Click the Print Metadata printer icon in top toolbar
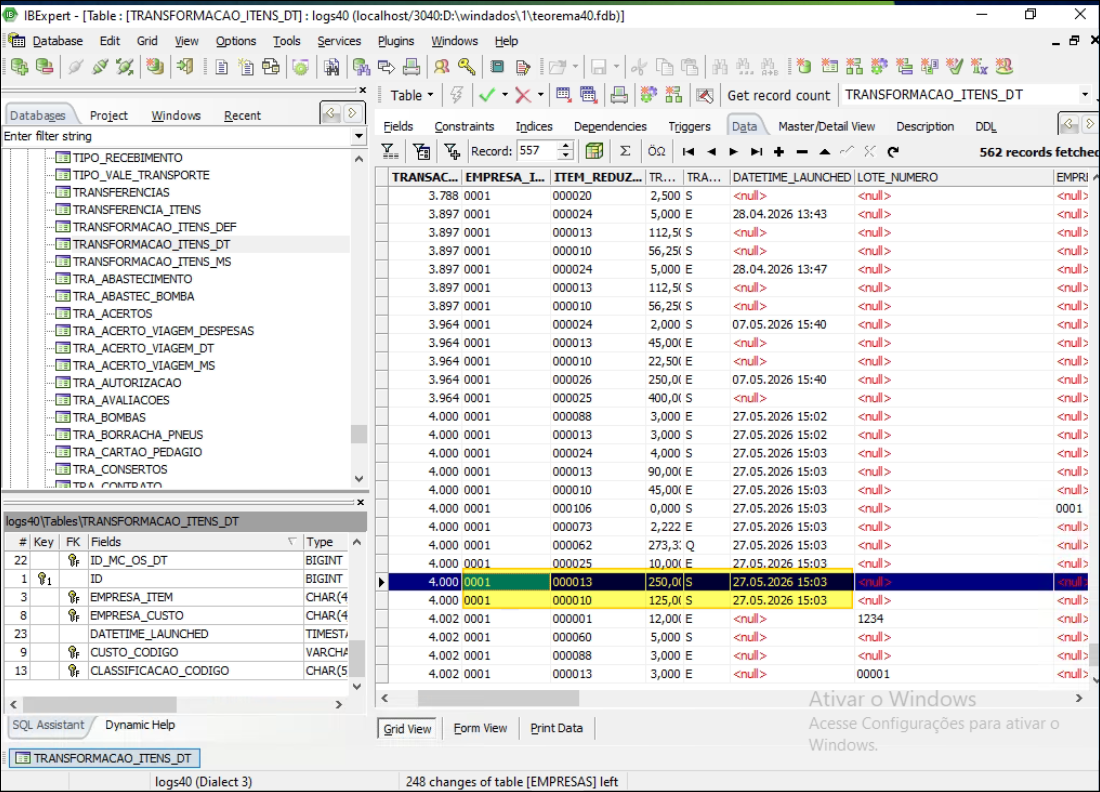 point(412,67)
